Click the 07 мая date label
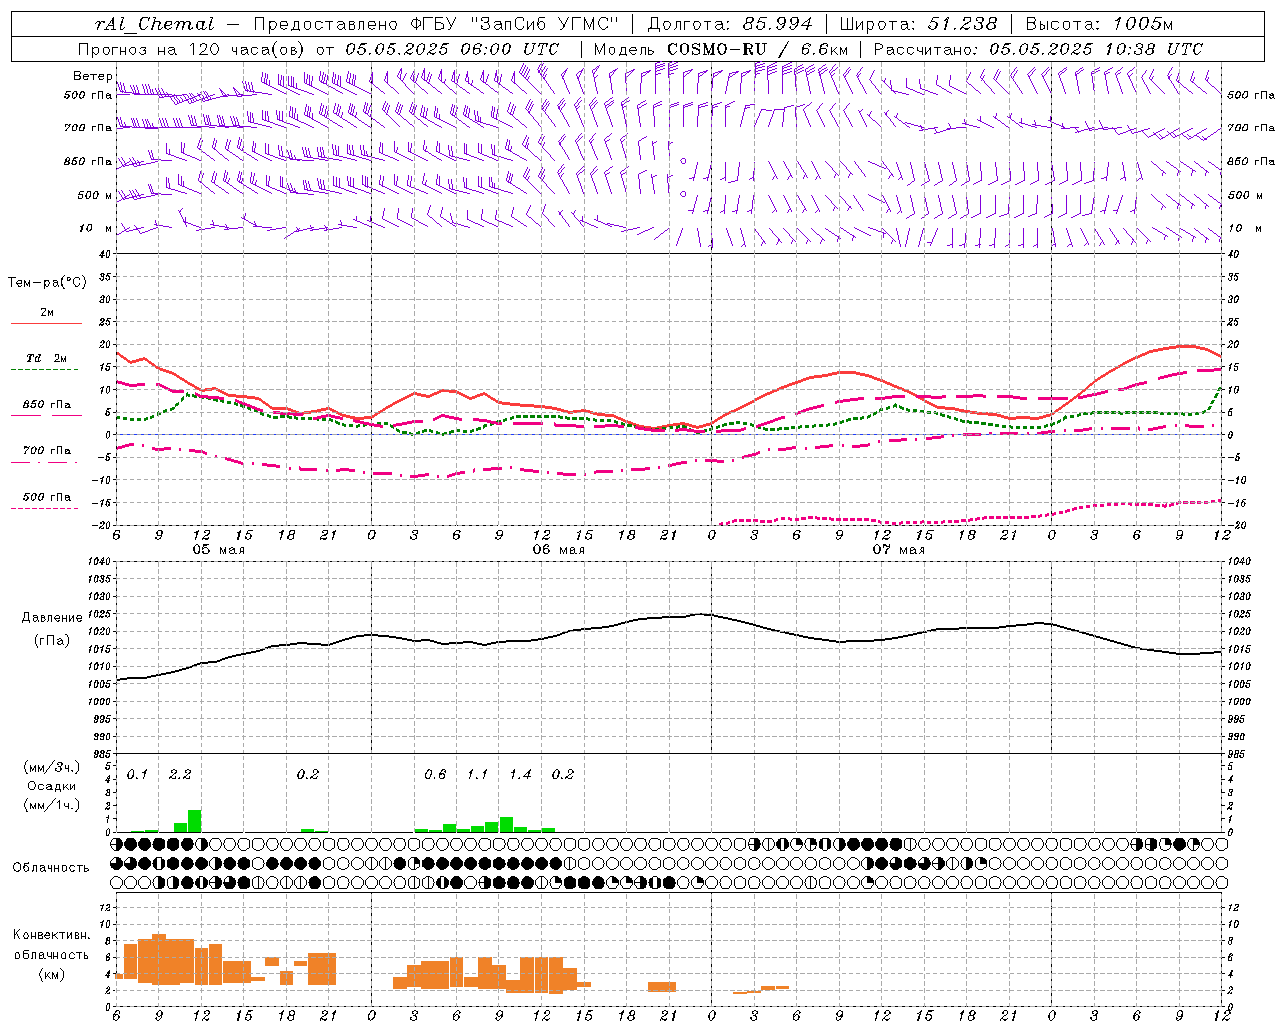This screenshot has height=1024, width=1280. (898, 550)
